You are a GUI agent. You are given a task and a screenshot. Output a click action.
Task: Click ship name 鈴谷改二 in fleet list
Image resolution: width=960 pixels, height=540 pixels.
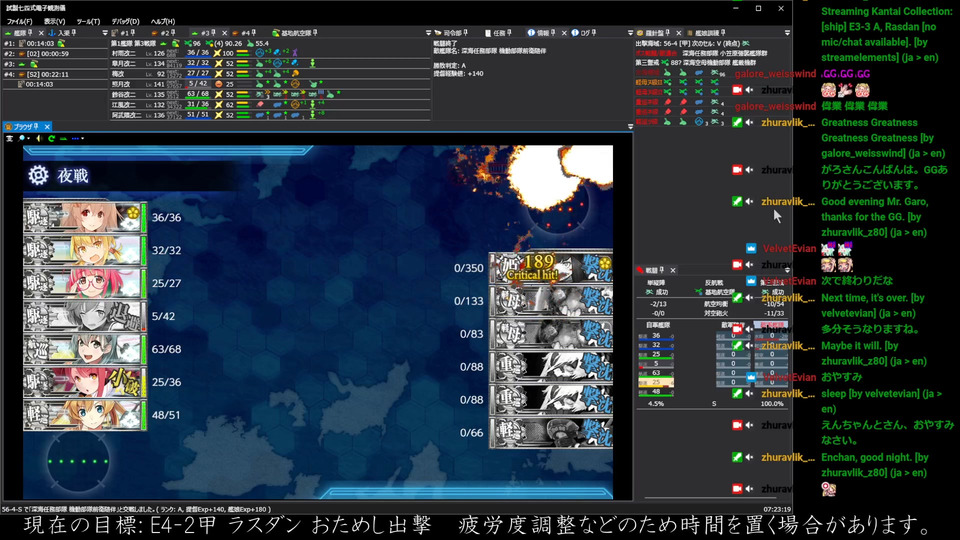124,94
